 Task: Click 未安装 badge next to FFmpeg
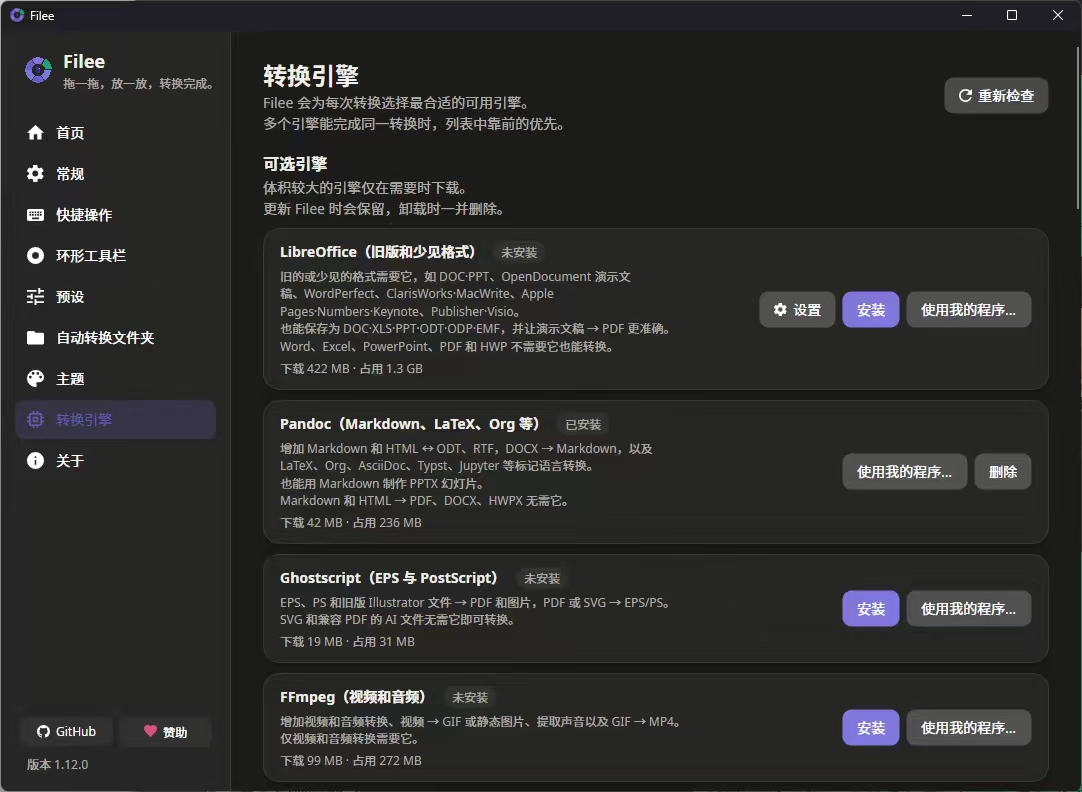[x=470, y=697]
